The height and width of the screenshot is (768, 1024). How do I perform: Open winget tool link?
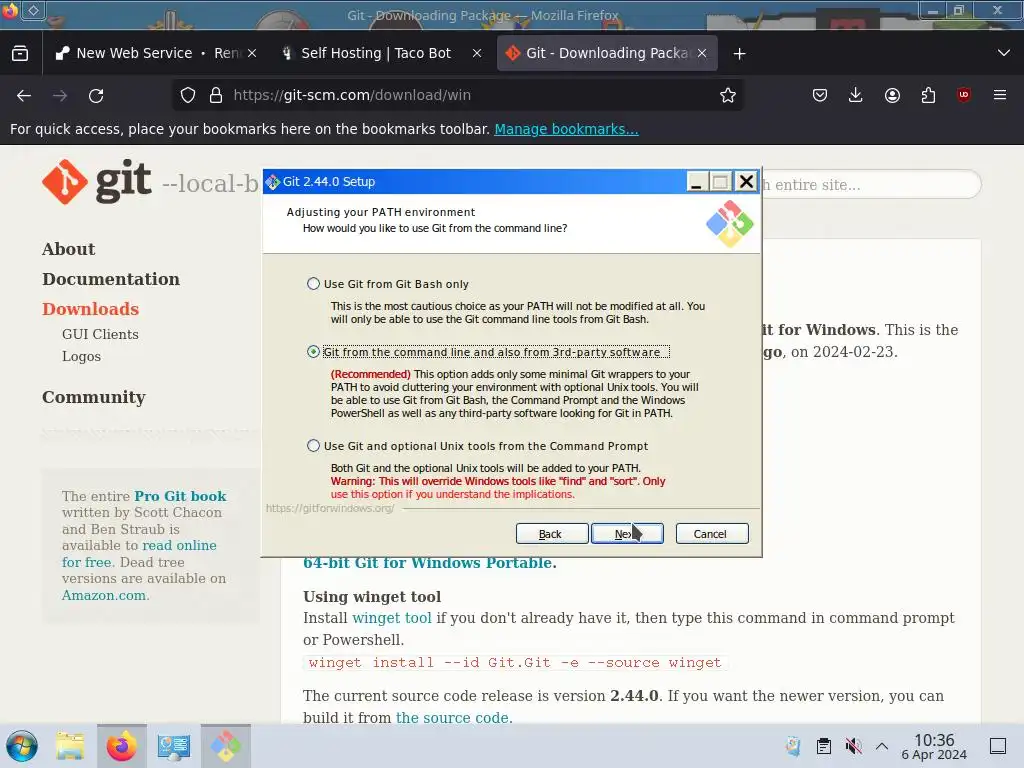[x=392, y=618]
